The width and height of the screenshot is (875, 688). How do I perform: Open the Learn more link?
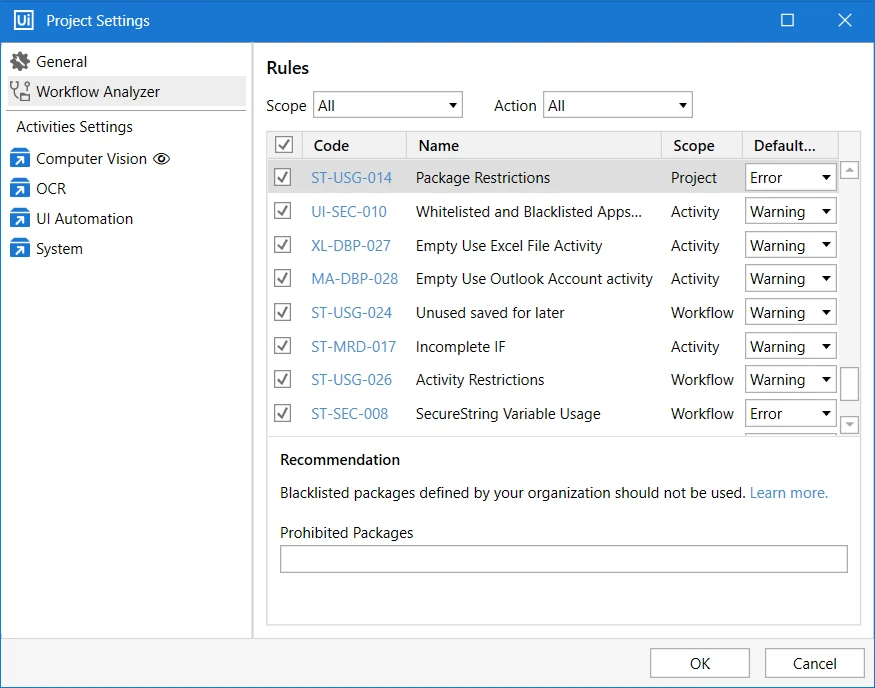click(x=789, y=493)
